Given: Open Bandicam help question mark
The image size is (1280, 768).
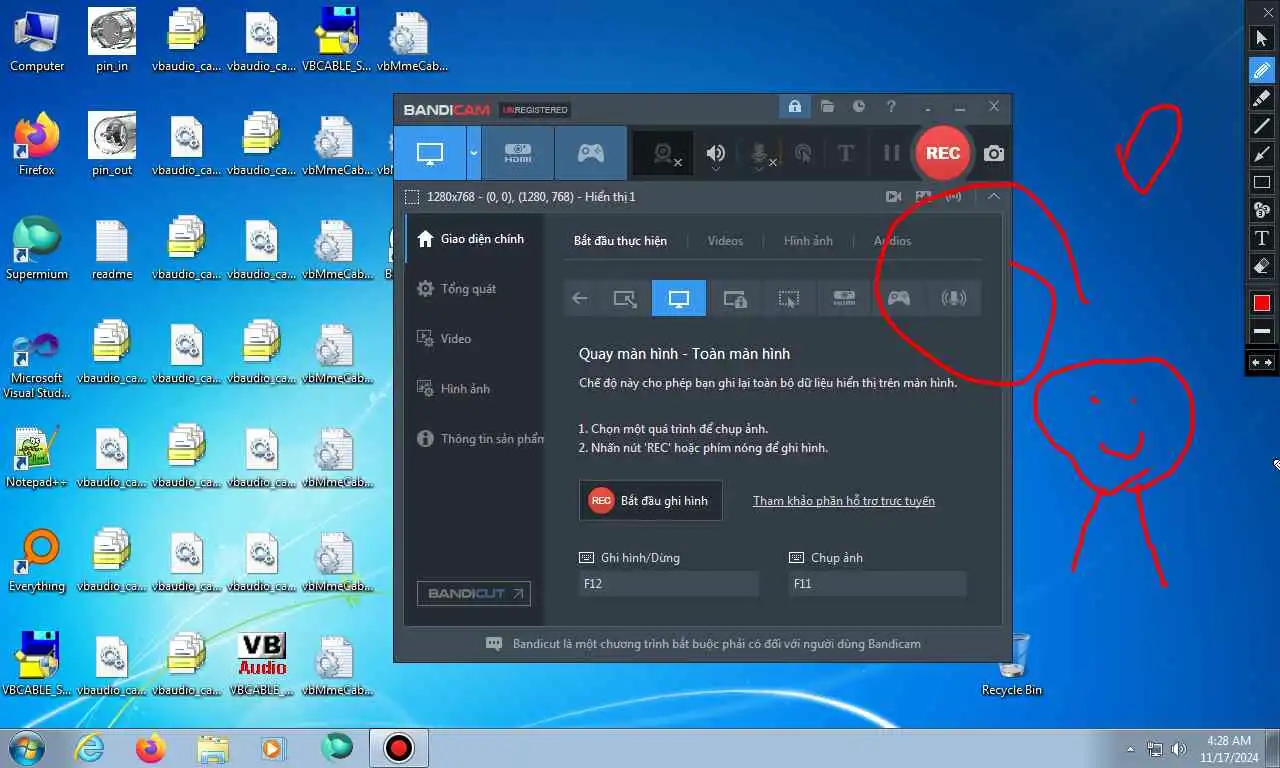Looking at the screenshot, I should [891, 106].
